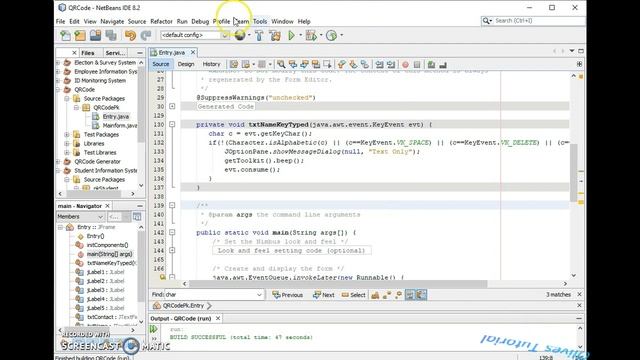Screen dimensions: 640x360
Task: Expand the look and feel fold at line 144
Action: coord(172,250)
